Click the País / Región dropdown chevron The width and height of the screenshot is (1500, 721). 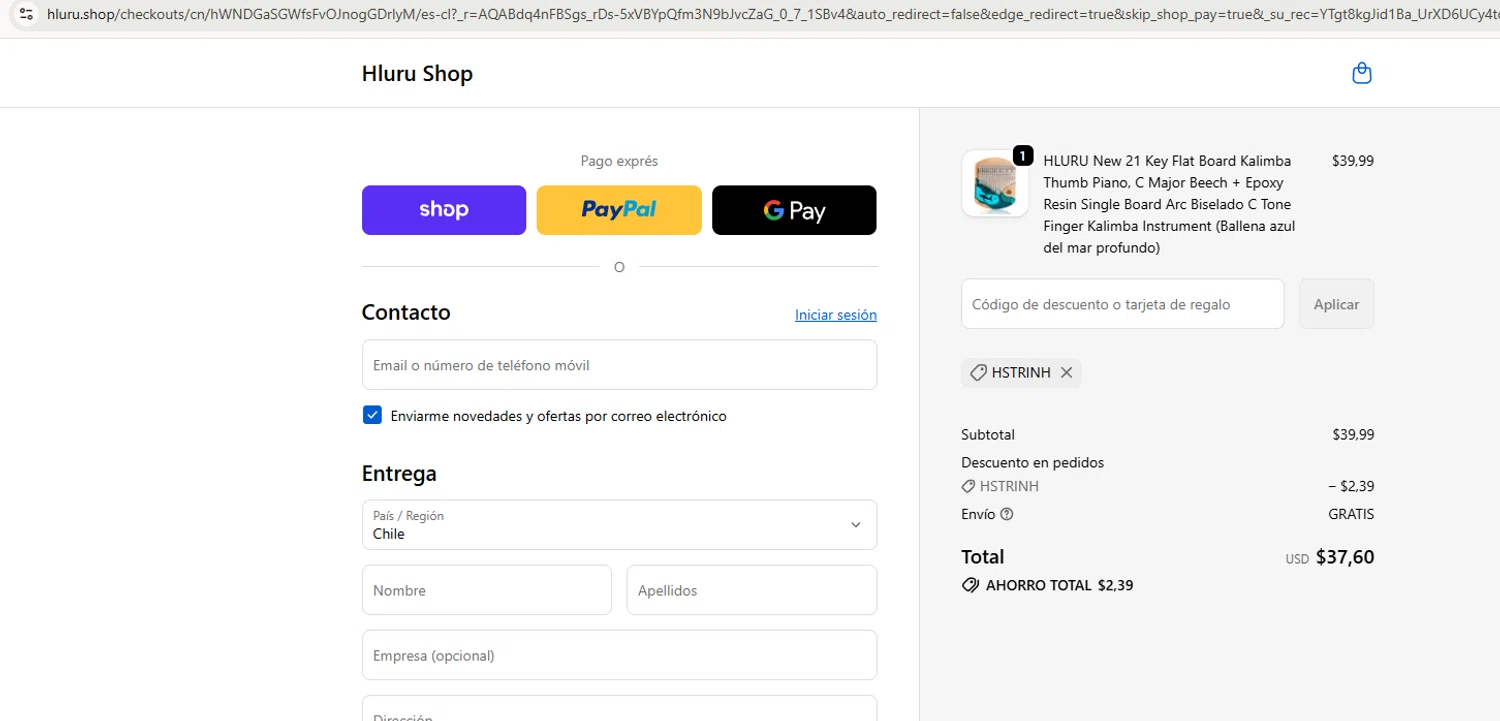click(855, 525)
